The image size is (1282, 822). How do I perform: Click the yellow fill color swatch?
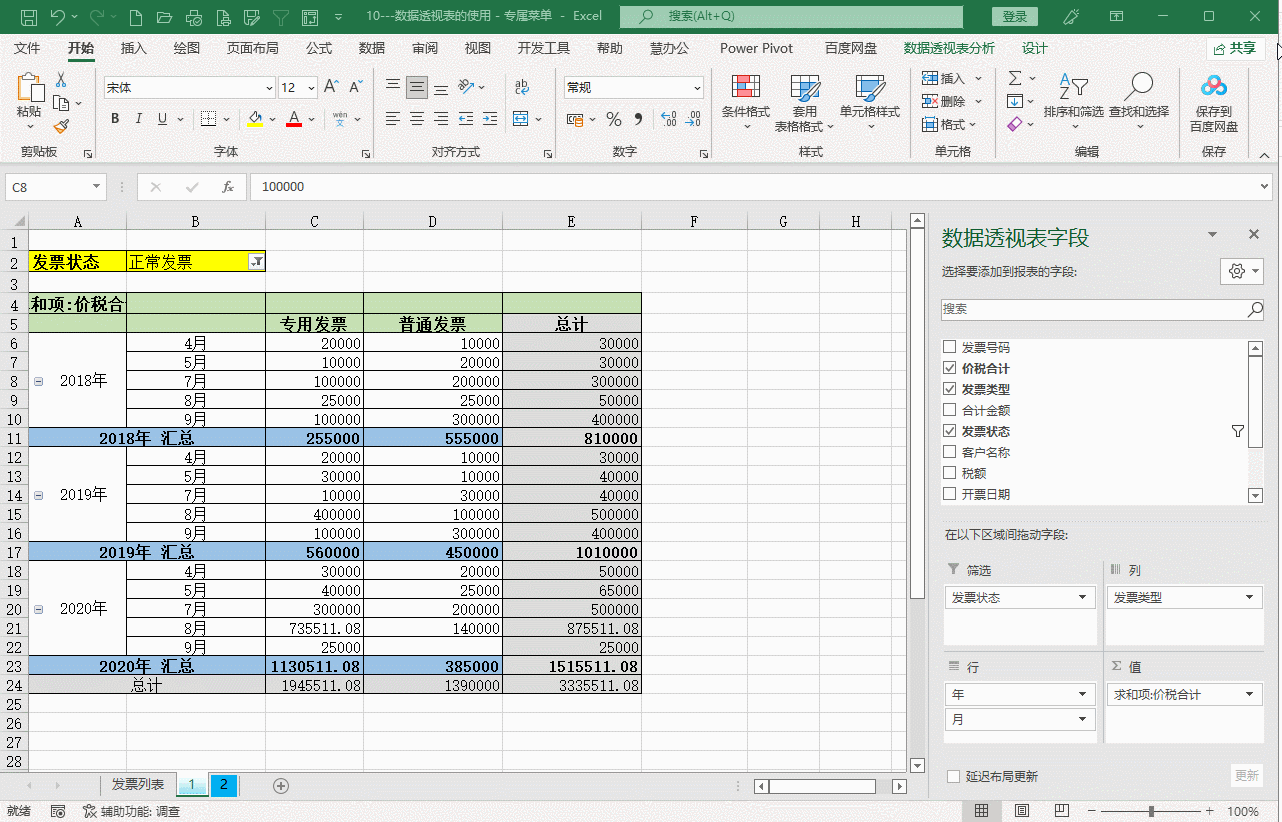coord(255,119)
